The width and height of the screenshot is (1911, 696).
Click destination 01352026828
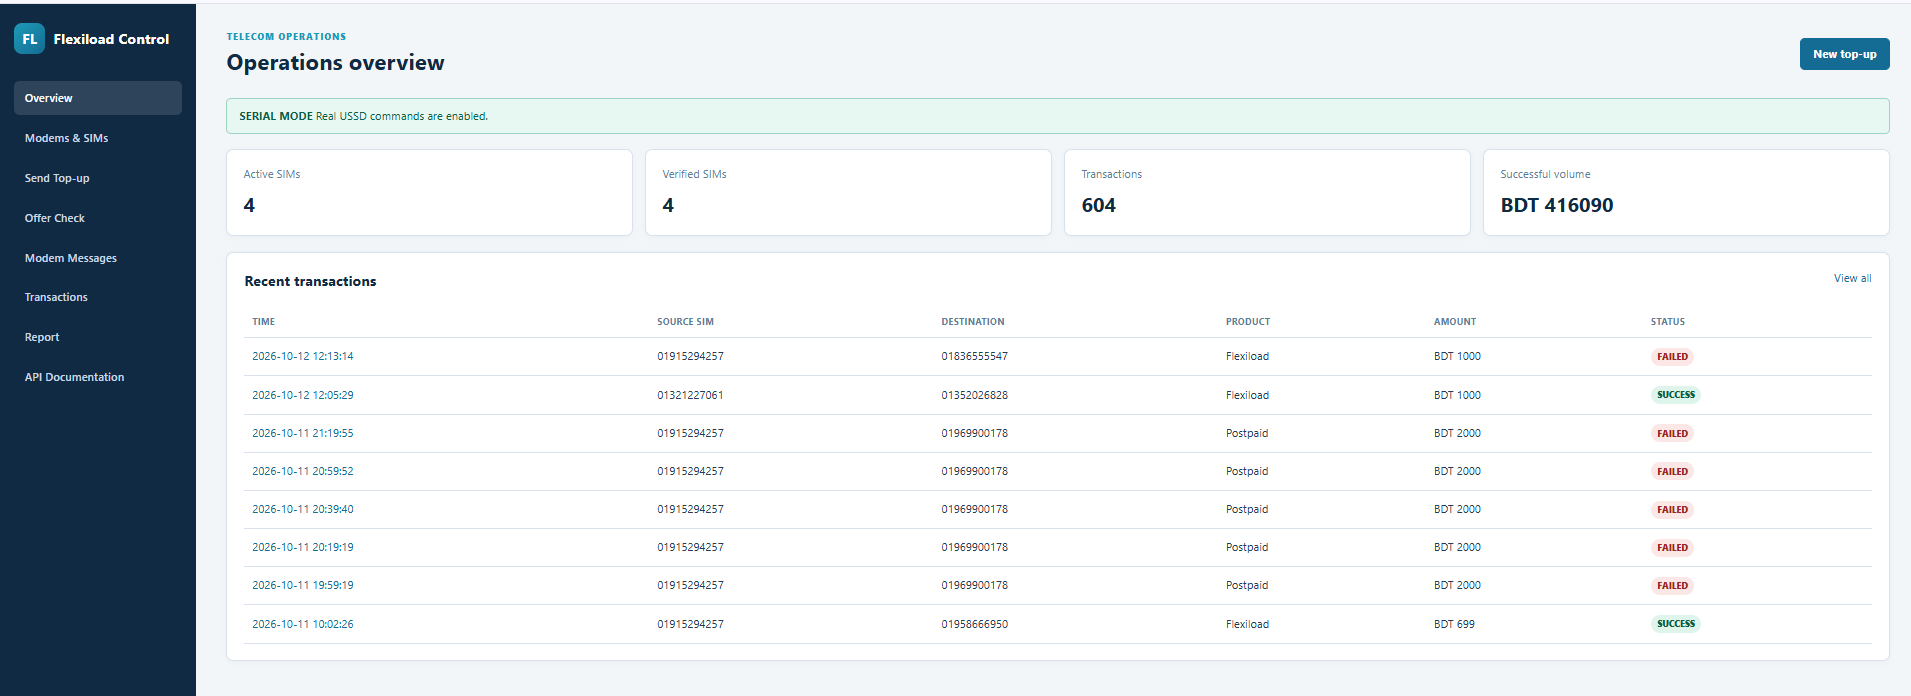point(974,395)
